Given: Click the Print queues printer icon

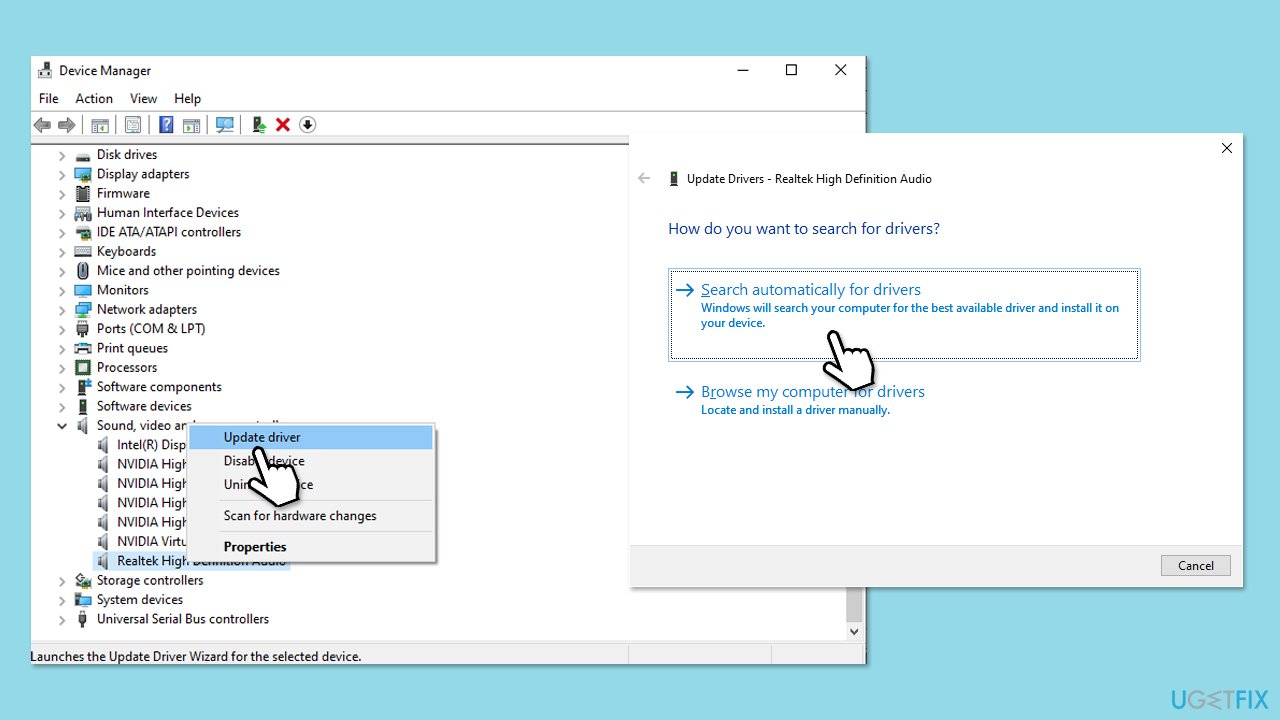Looking at the screenshot, I should 83,348.
